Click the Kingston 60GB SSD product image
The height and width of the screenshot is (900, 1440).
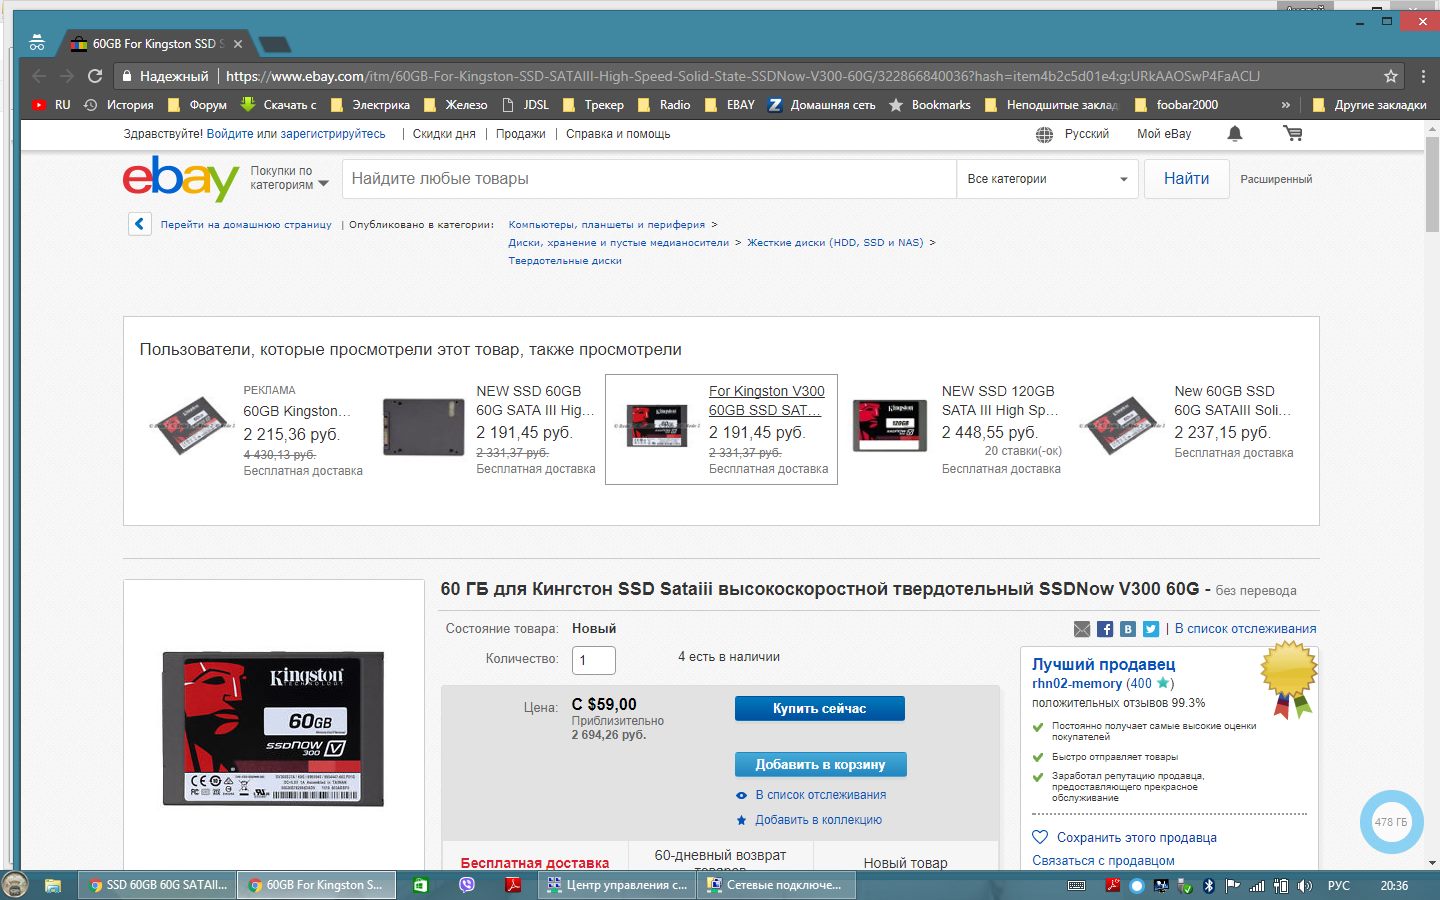pos(273,729)
